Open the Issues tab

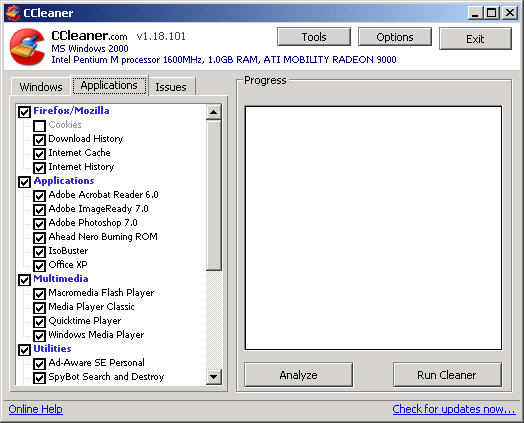point(171,87)
